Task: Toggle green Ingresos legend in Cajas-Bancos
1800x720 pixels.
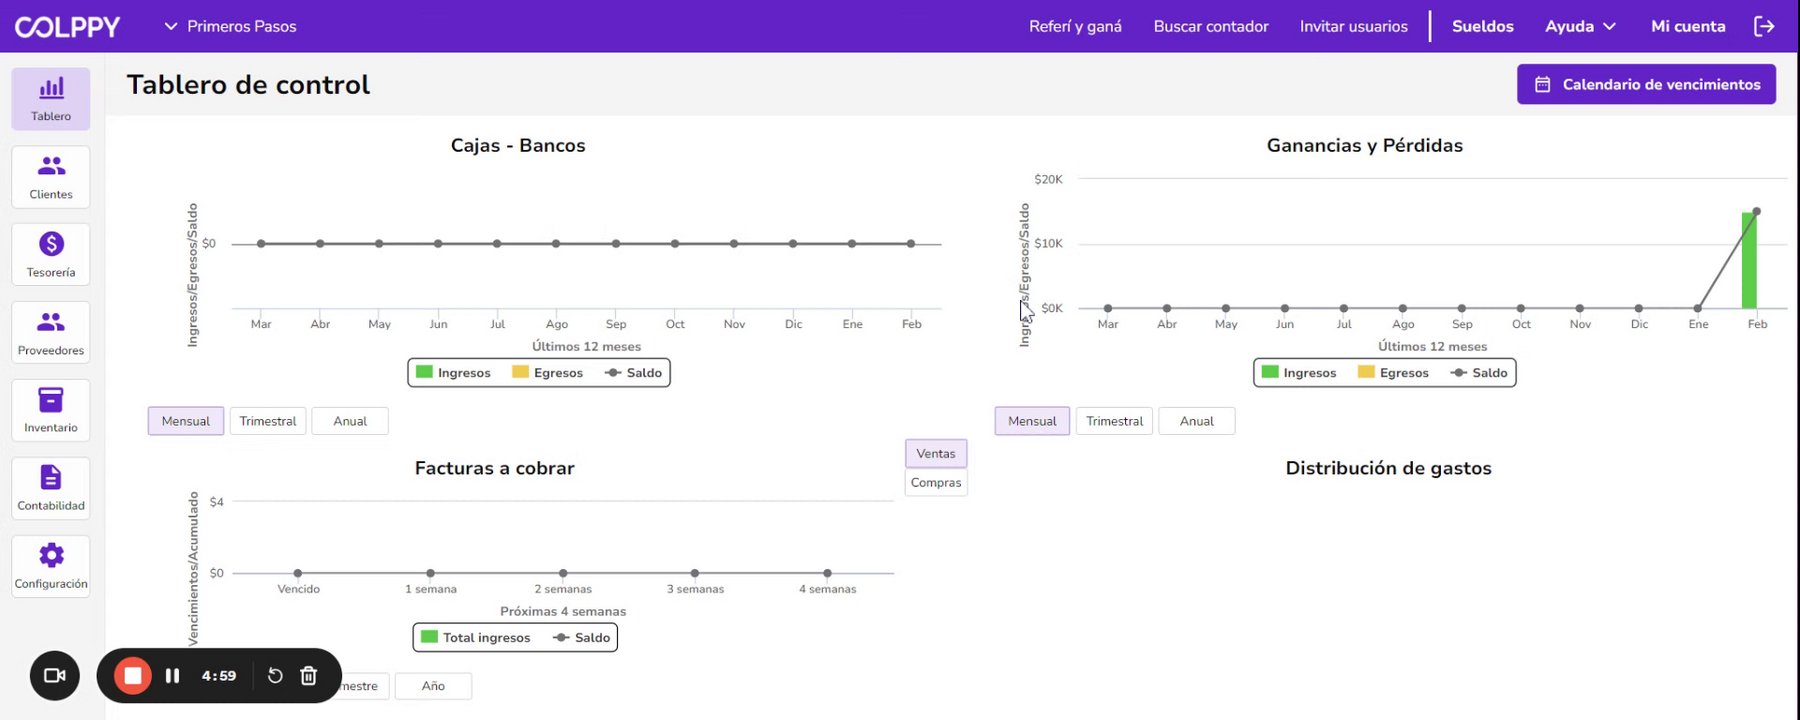Action: (x=453, y=373)
